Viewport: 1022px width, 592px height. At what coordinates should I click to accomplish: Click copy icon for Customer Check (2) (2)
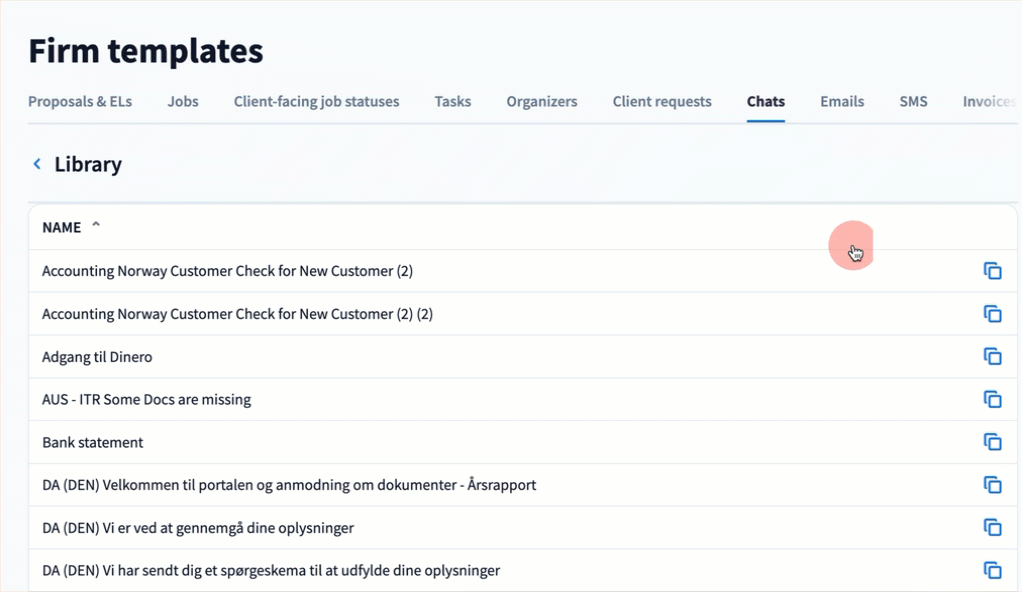[x=992, y=314]
